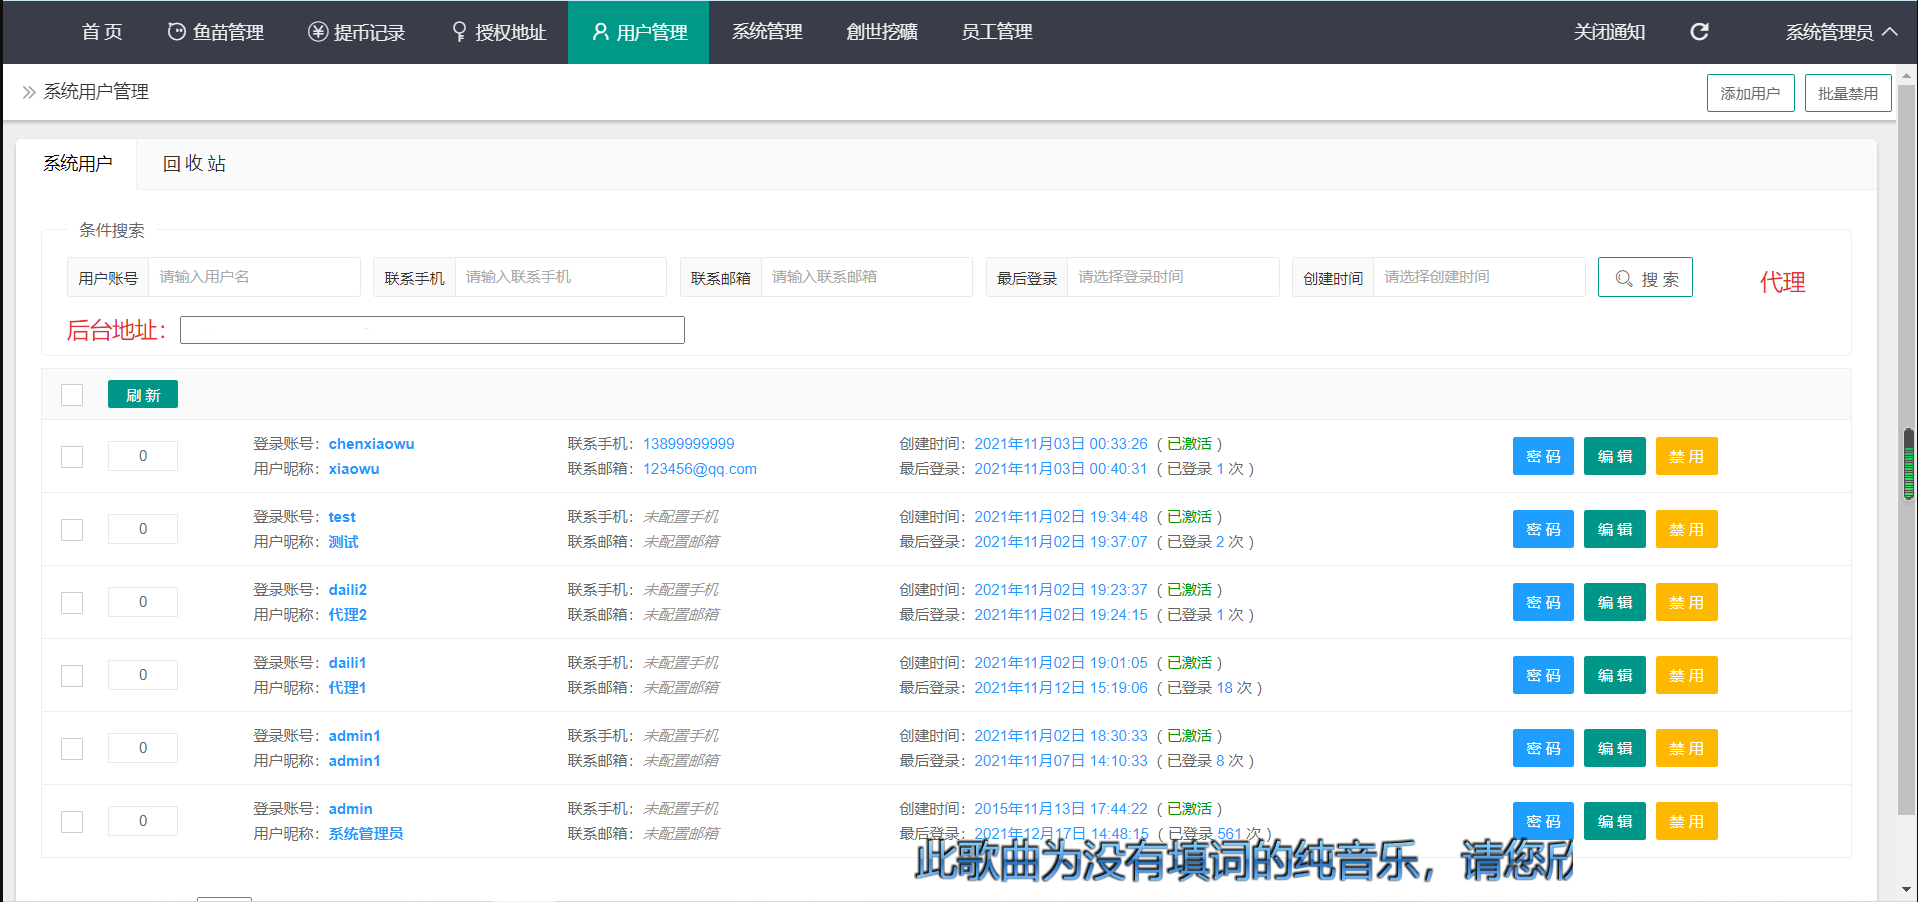The width and height of the screenshot is (1918, 902).
Task: Click the 用户账号 username input field
Action: pos(254,277)
